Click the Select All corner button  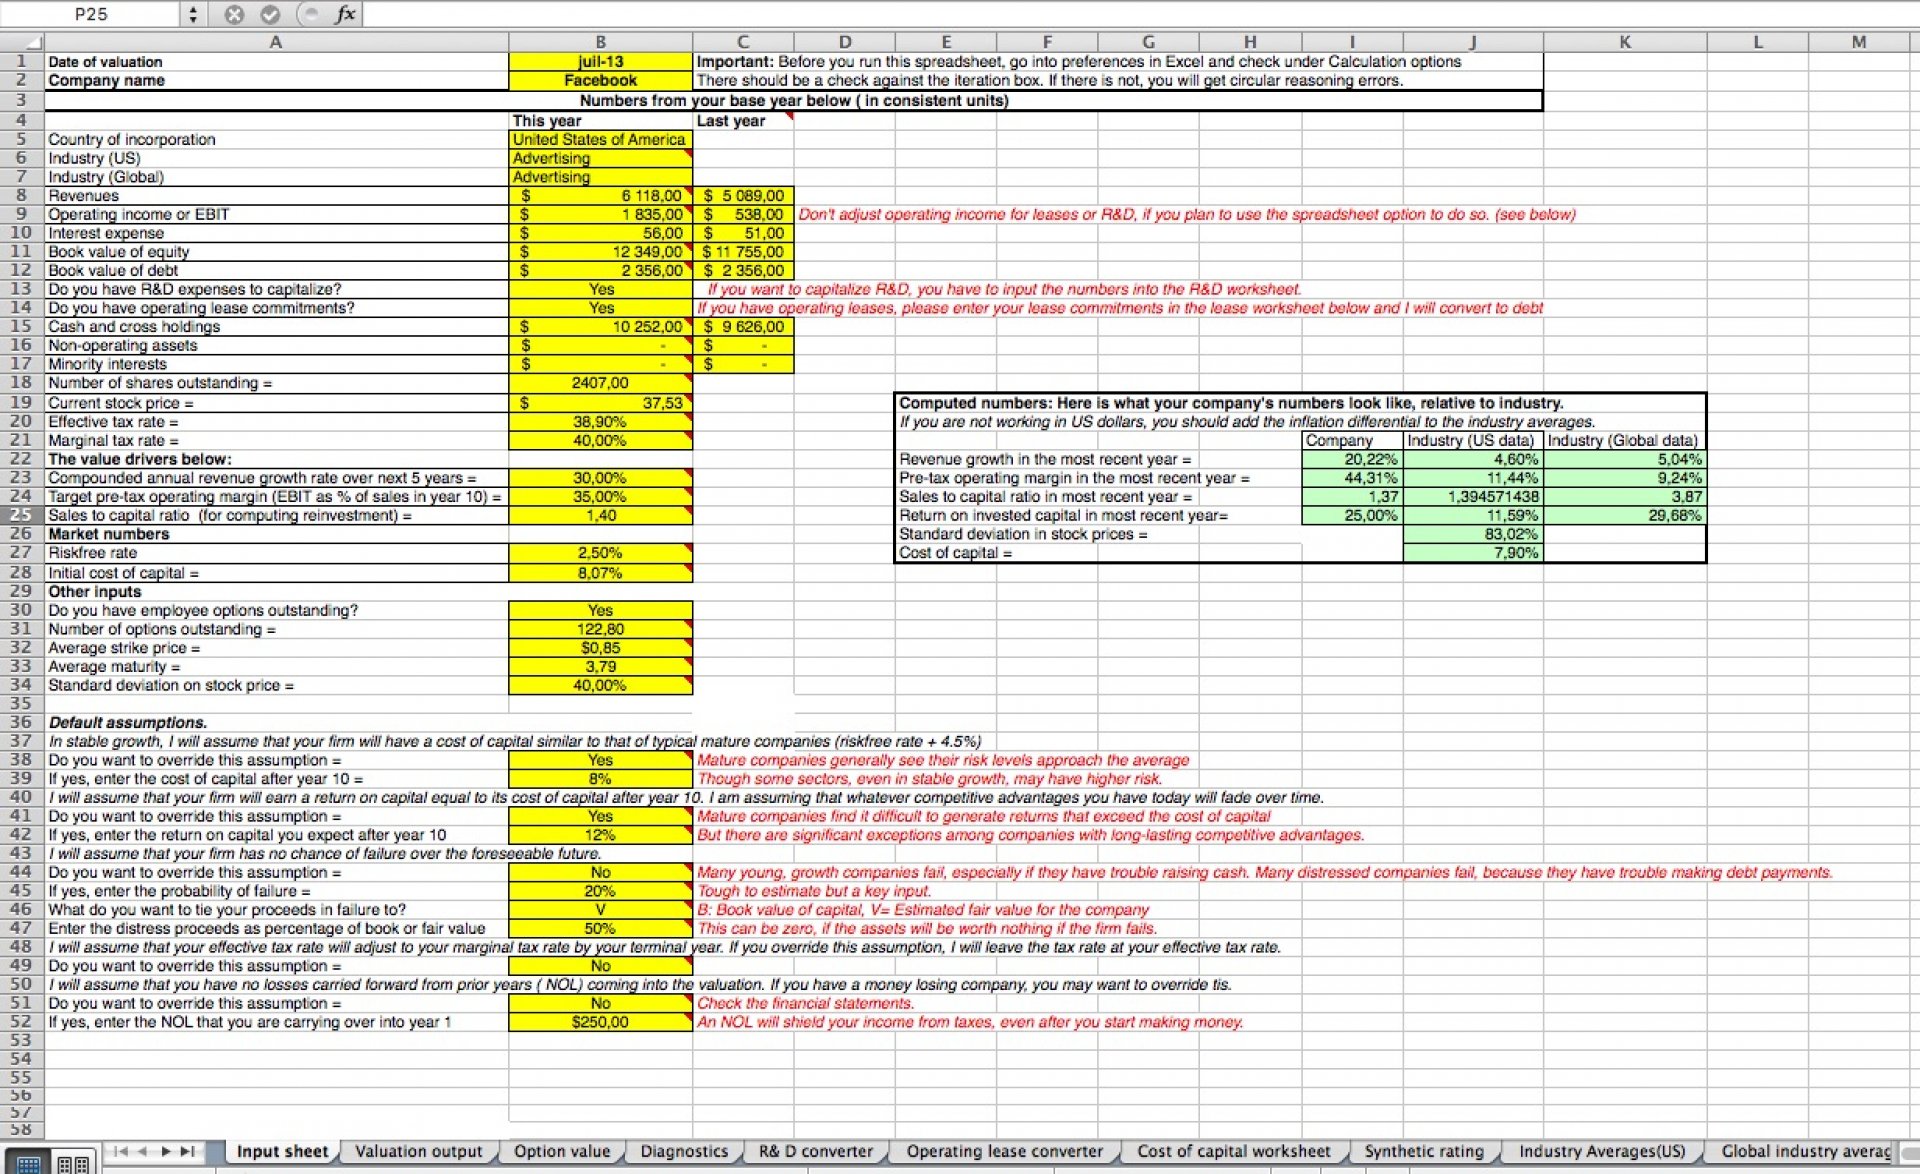coord(22,42)
